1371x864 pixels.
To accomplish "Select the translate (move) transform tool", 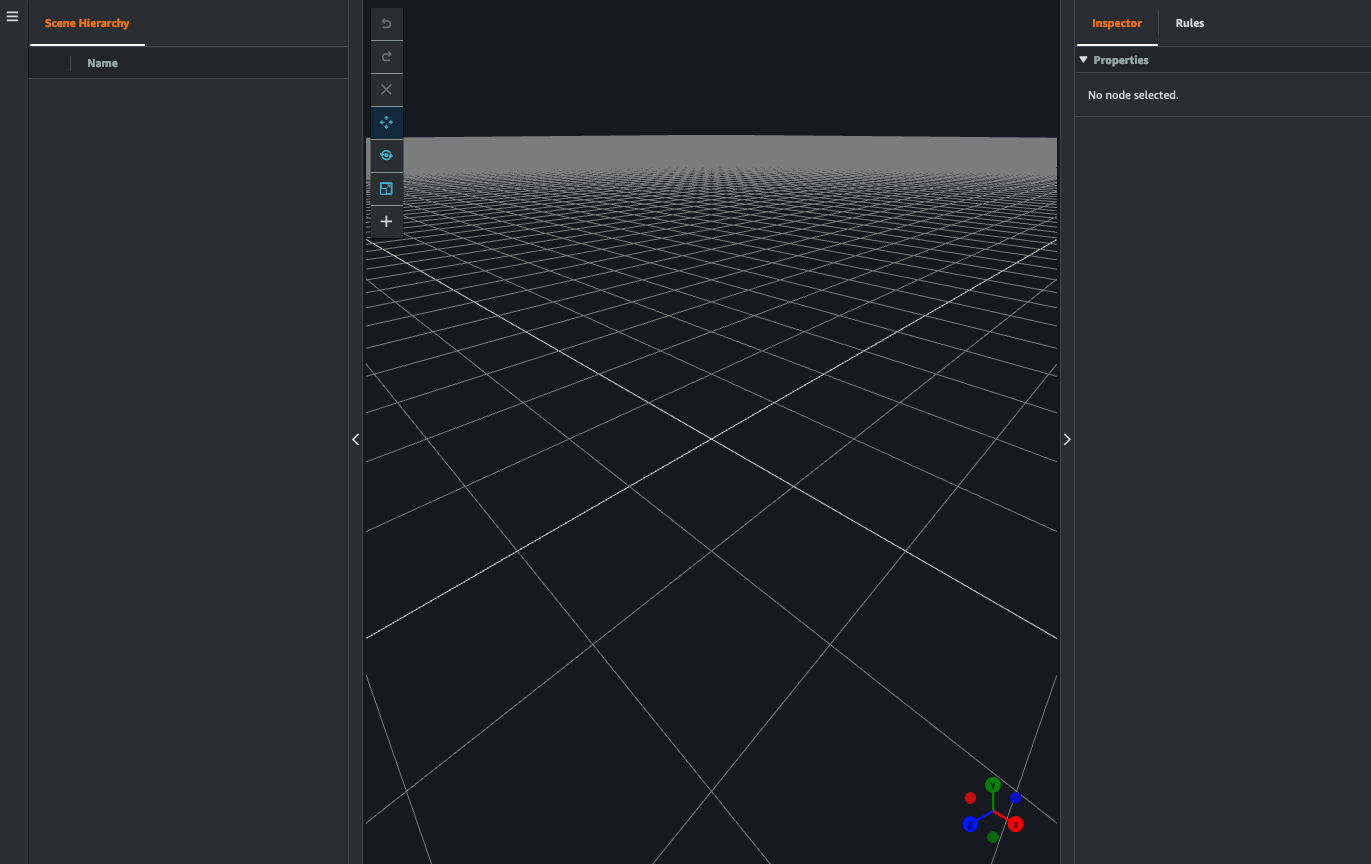I will pyautogui.click(x=386, y=123).
